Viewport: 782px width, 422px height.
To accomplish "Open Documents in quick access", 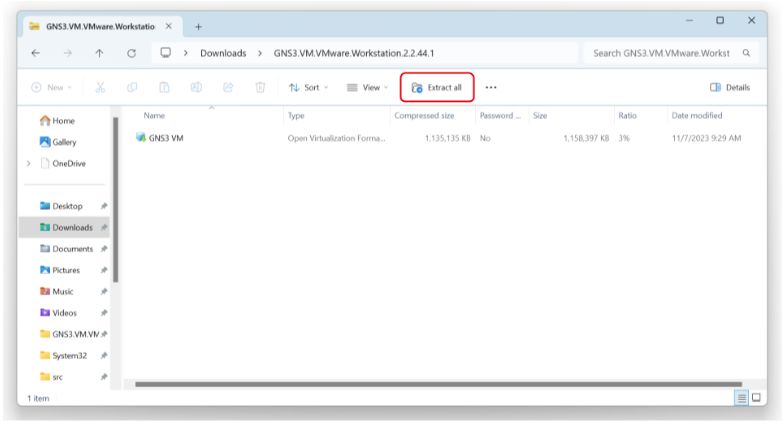I will click(66, 249).
